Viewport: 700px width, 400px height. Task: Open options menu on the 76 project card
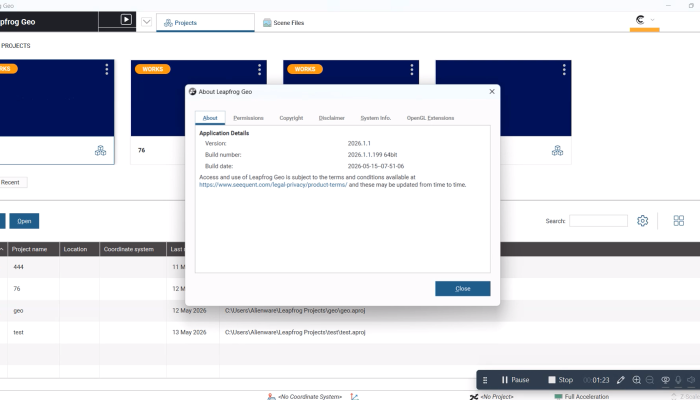tap(259, 69)
